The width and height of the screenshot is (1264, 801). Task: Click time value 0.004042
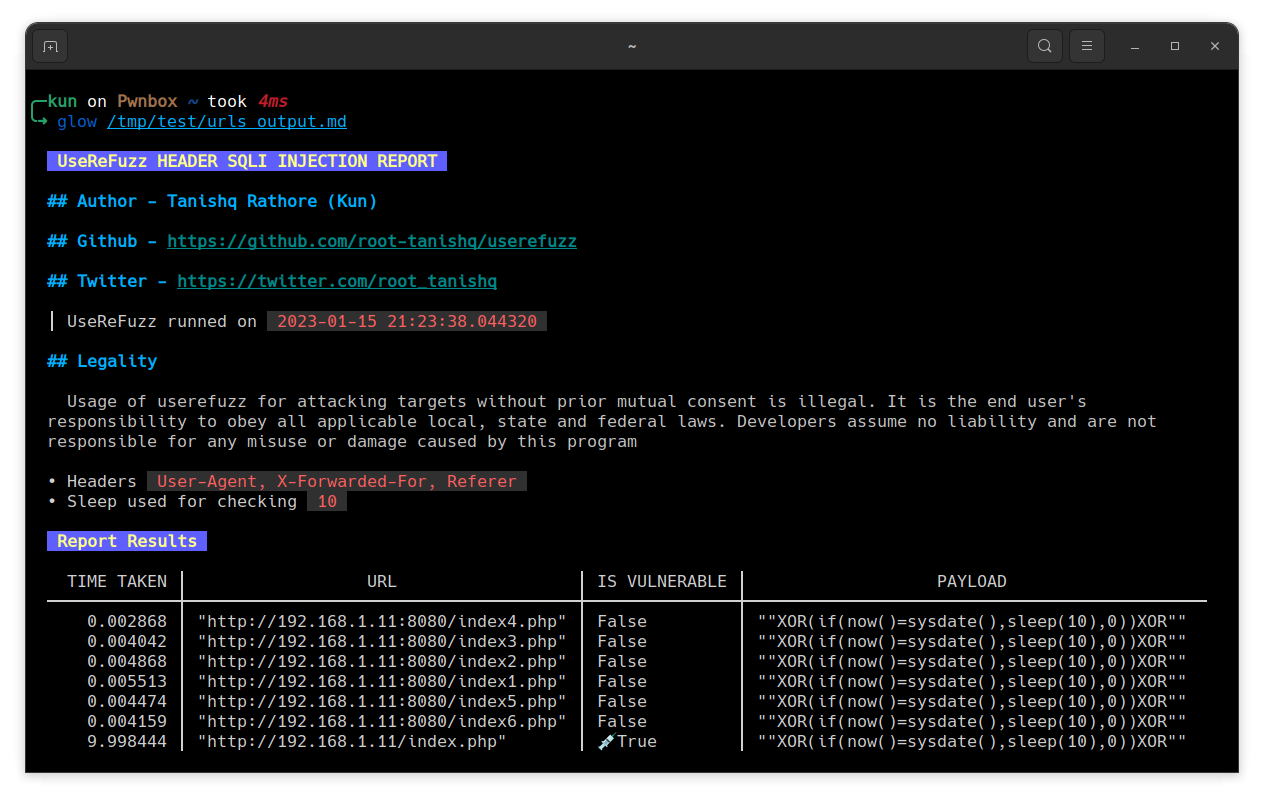[x=127, y=641]
